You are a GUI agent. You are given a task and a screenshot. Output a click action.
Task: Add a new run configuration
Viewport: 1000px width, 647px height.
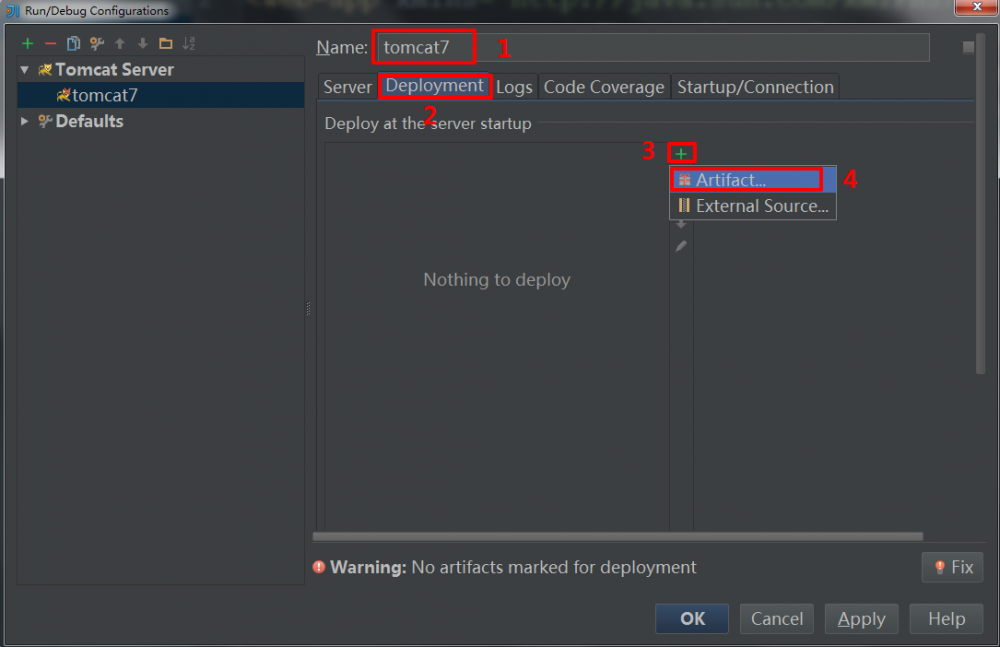pos(27,43)
